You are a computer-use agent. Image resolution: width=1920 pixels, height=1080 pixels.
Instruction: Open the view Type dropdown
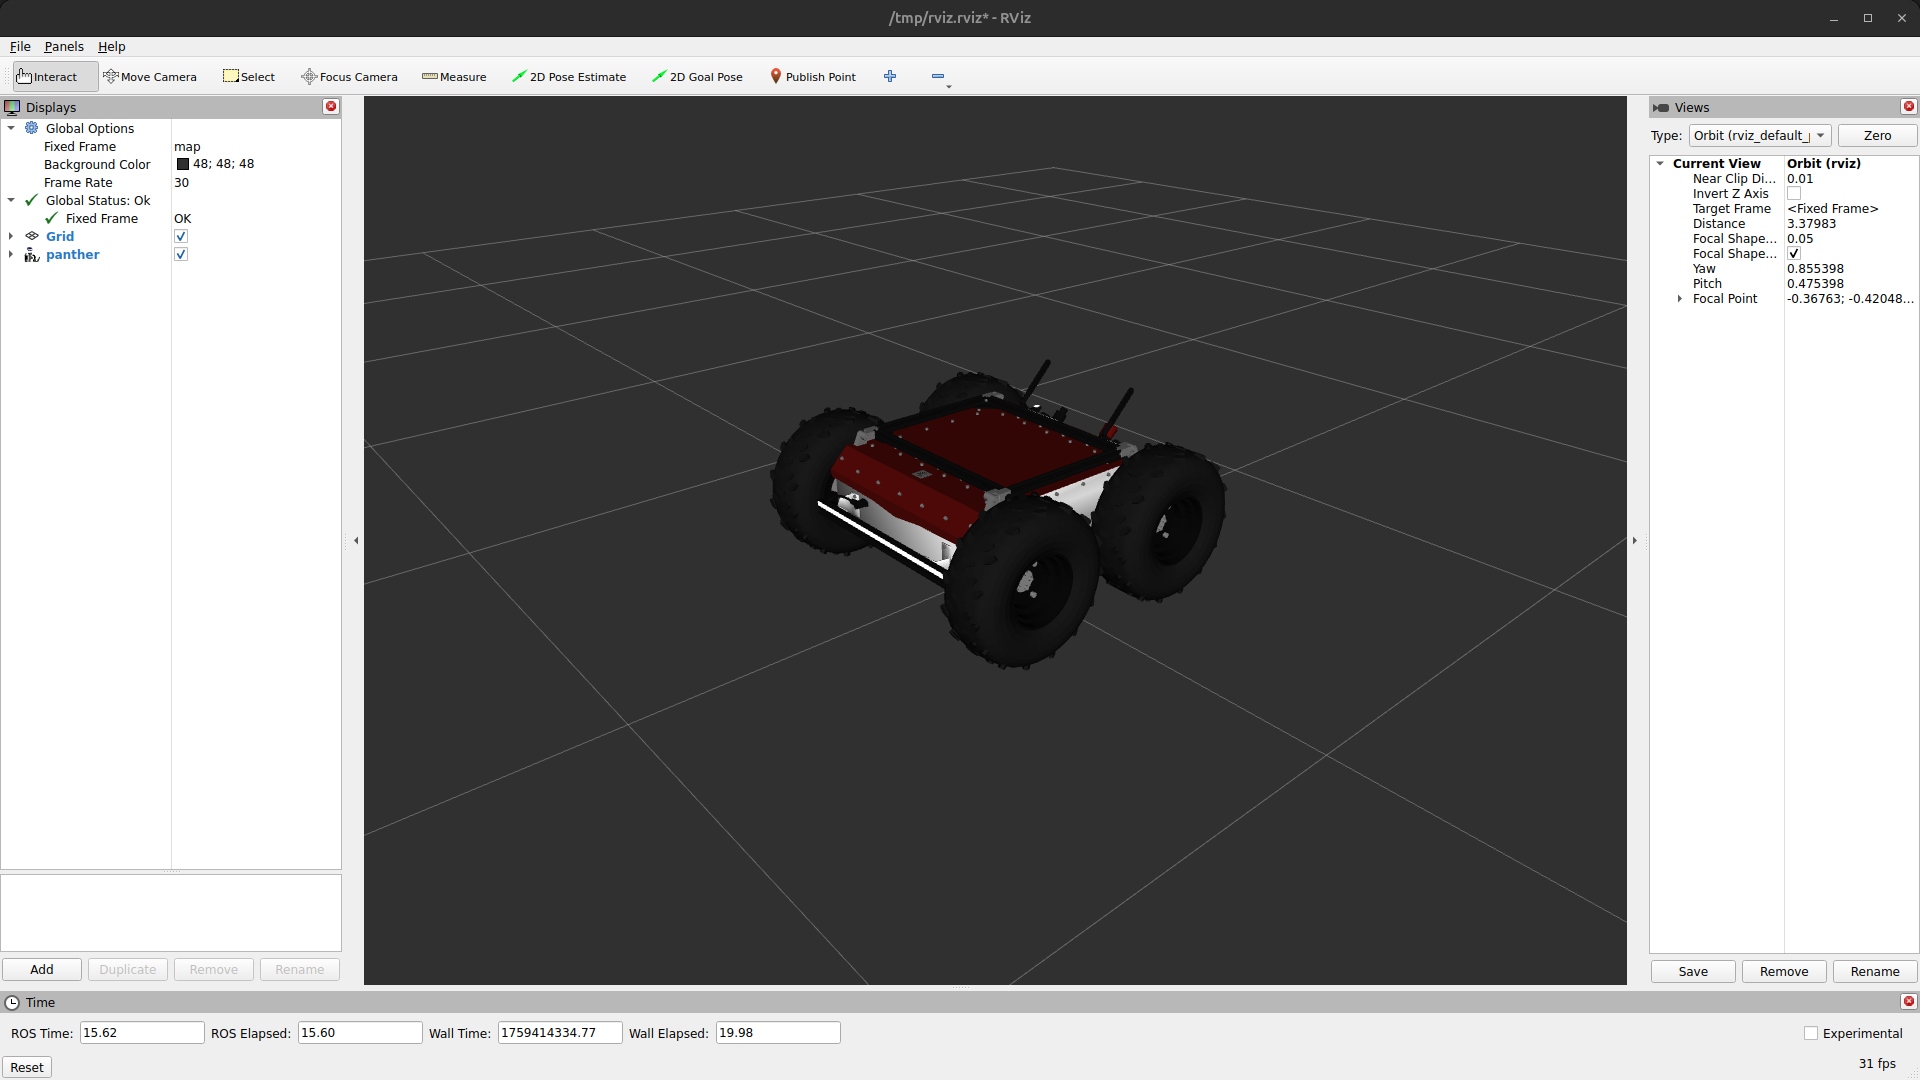(1760, 136)
